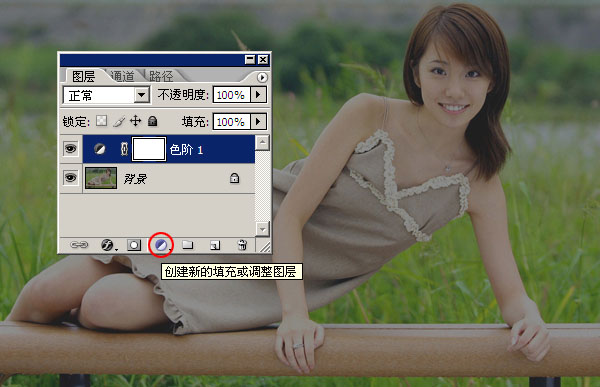Select the 背景 layer thumbnail
The width and height of the screenshot is (600, 387).
[101, 178]
